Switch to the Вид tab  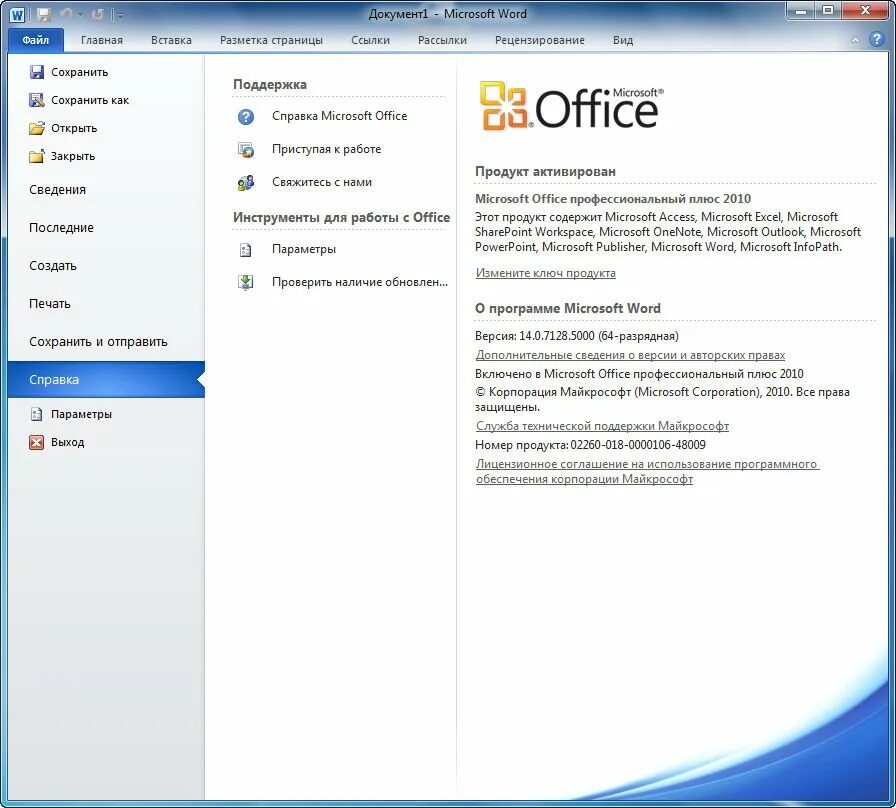[623, 40]
